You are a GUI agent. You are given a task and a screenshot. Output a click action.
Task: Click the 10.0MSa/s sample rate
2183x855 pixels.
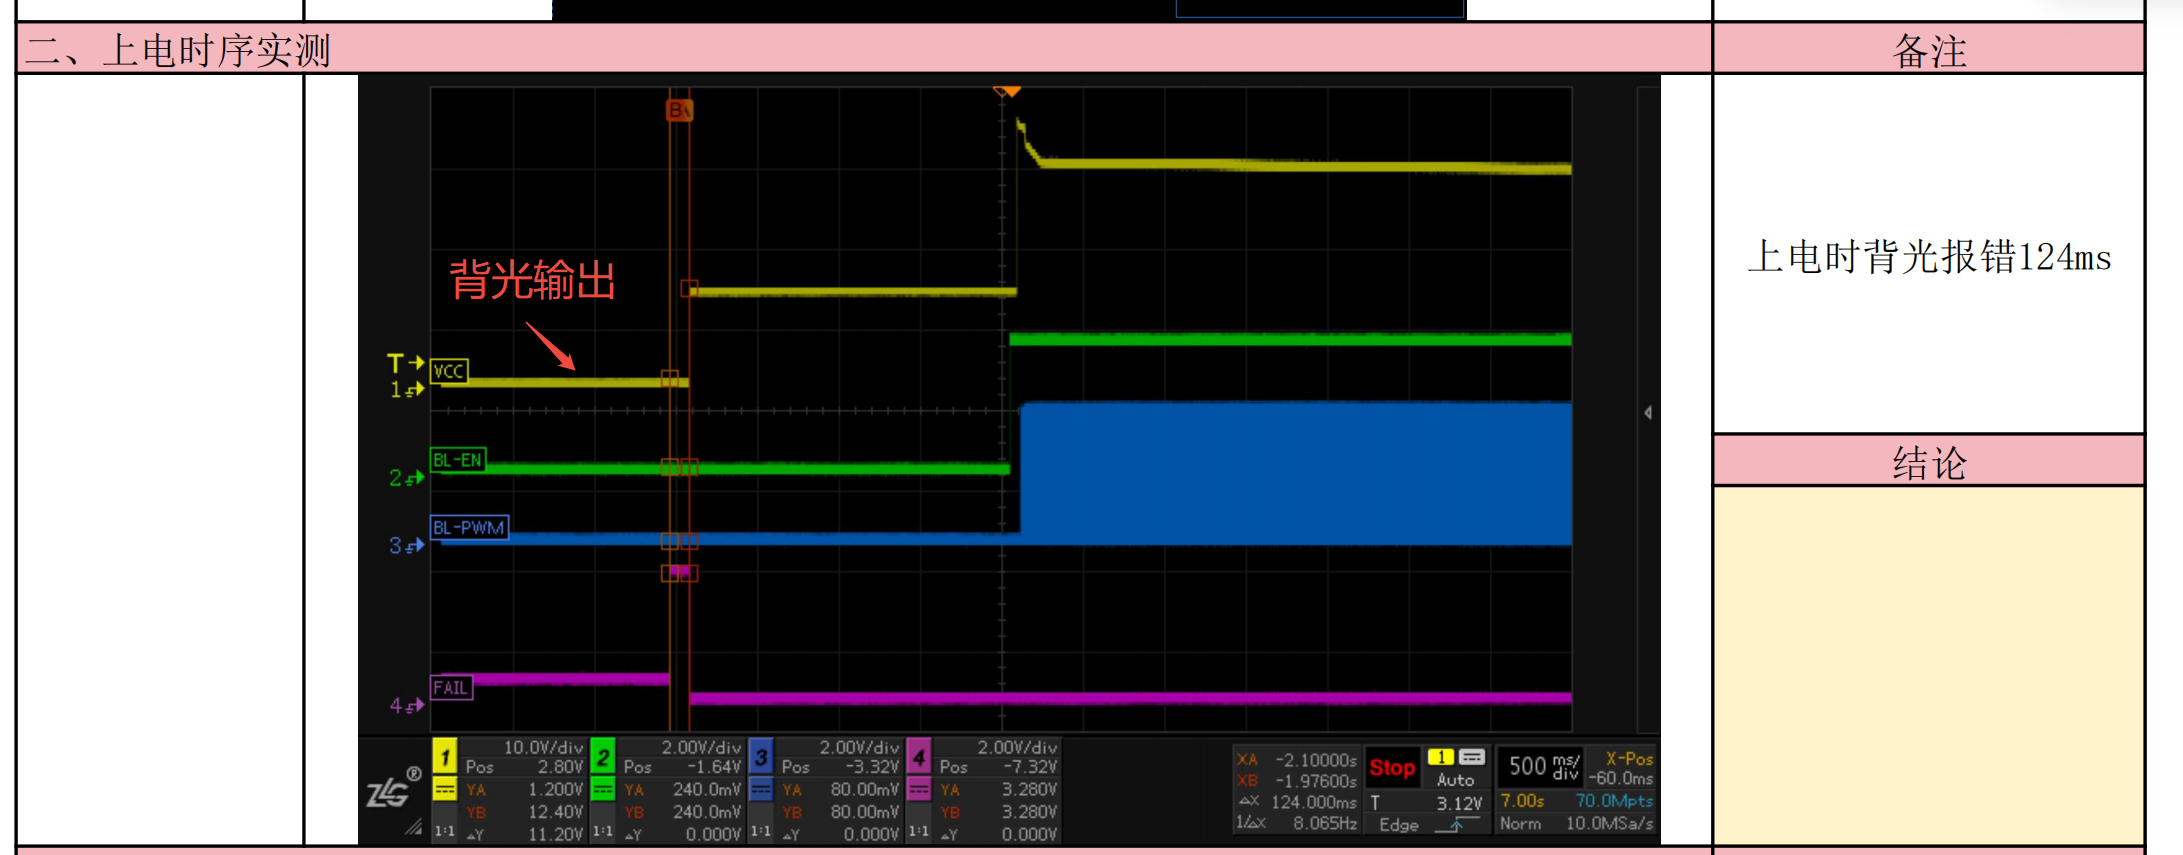(1610, 824)
